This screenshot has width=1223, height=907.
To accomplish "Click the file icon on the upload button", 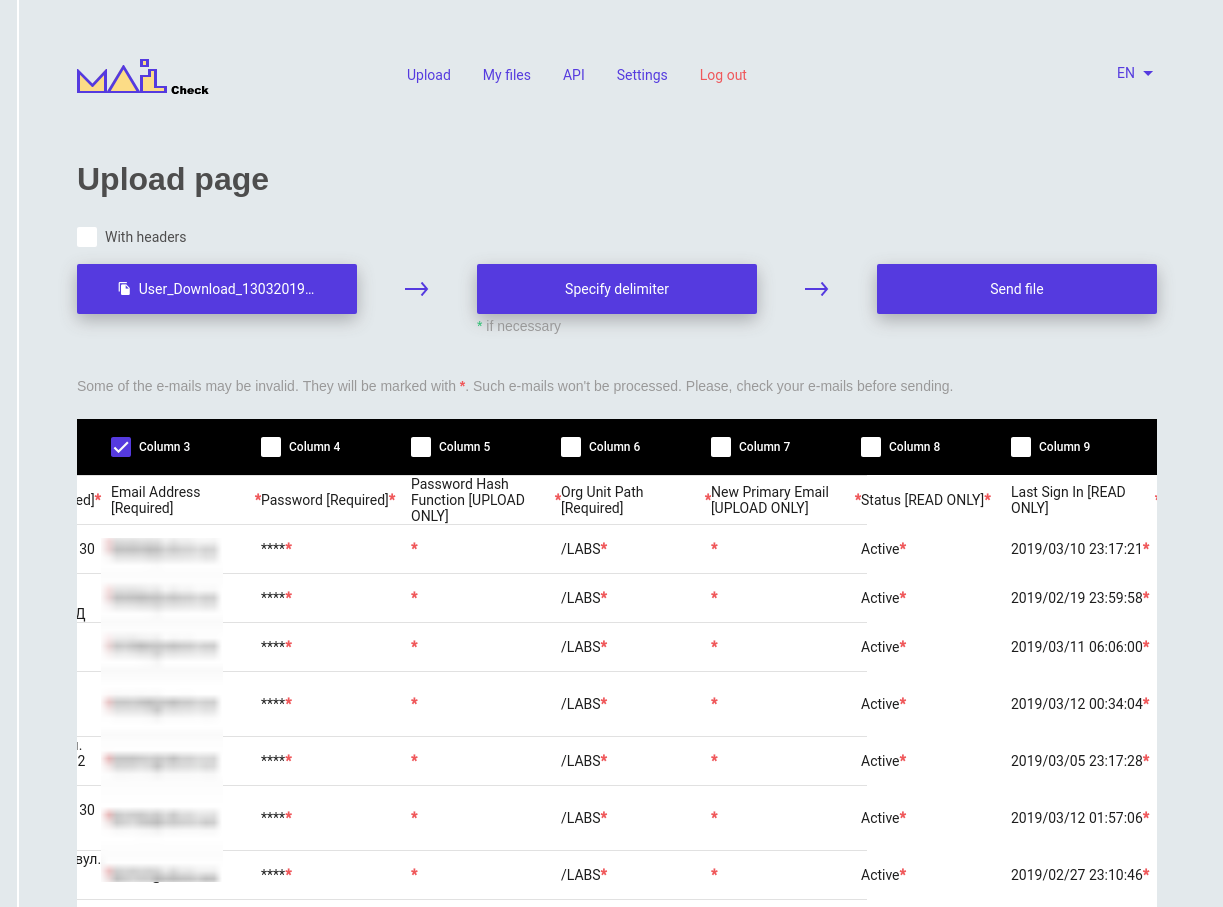I will tap(124, 289).
